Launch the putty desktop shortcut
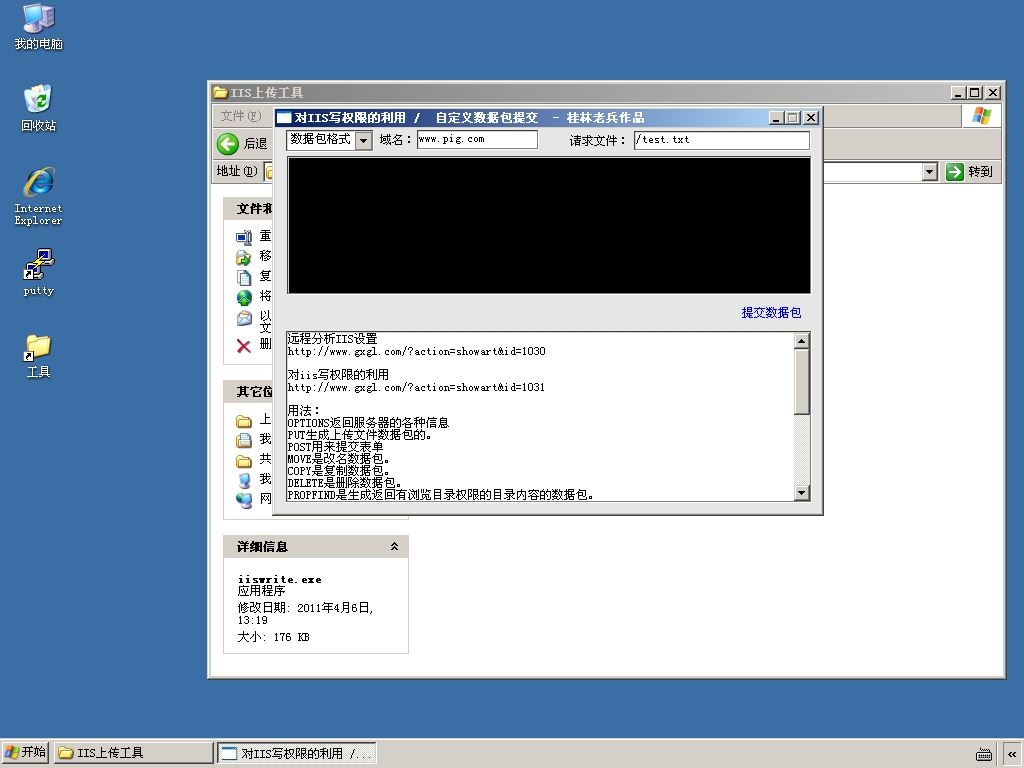 click(x=39, y=272)
